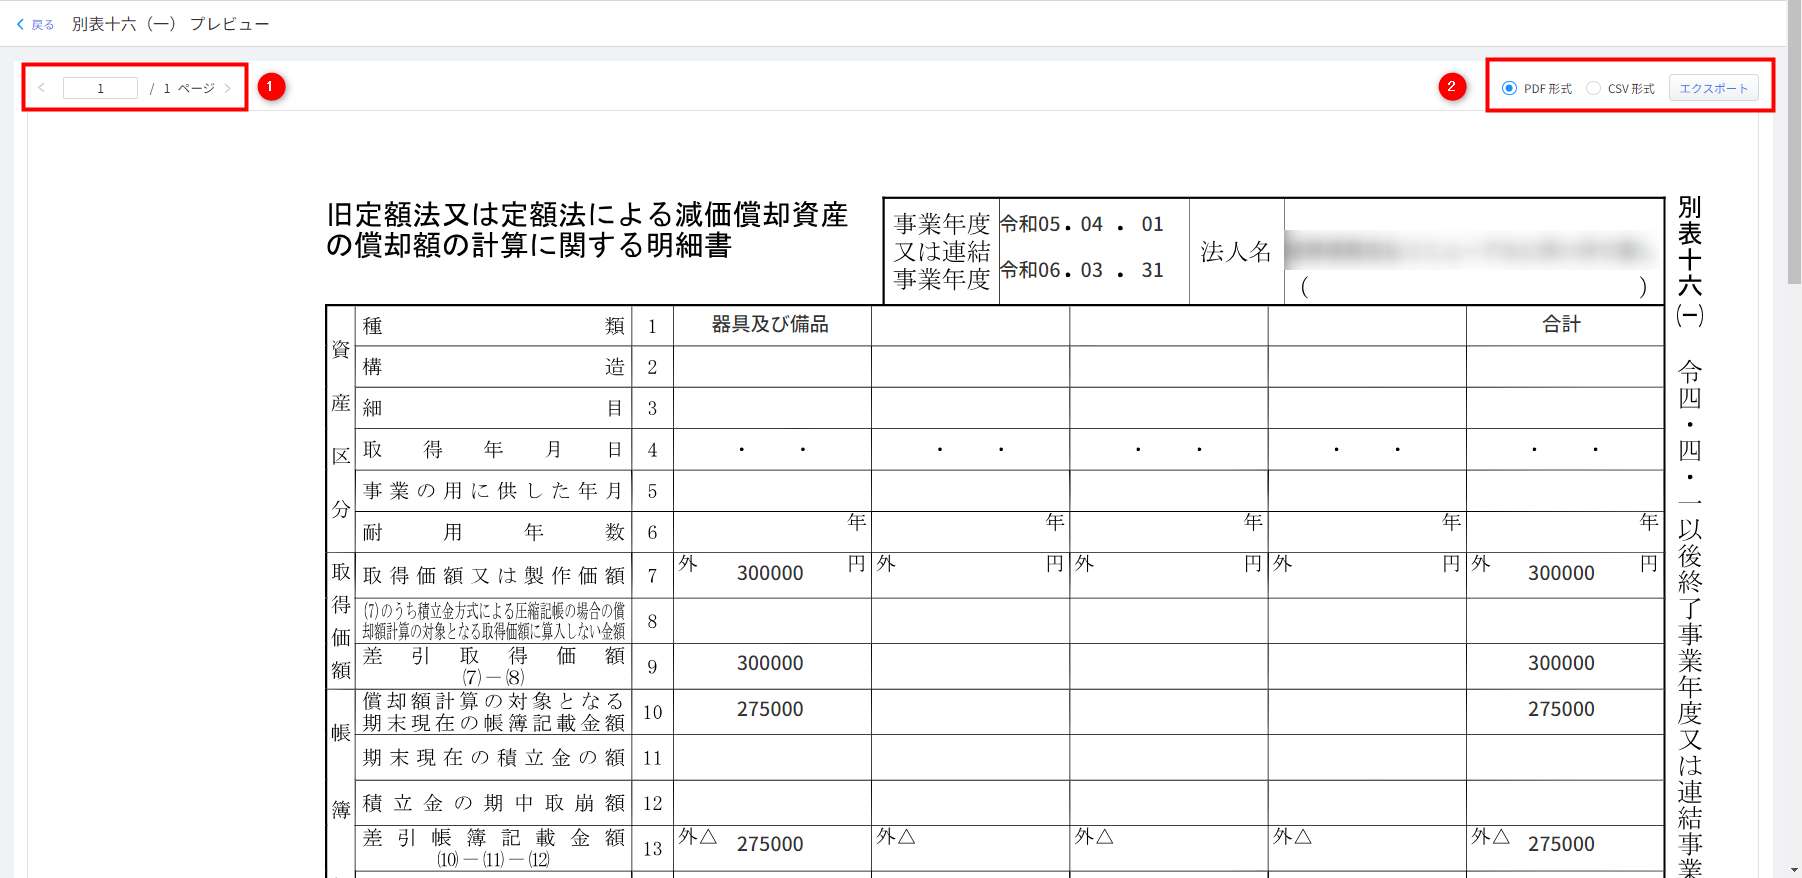This screenshot has height=878, width=1802.
Task: Click the エクスポート button
Action: (x=1713, y=88)
